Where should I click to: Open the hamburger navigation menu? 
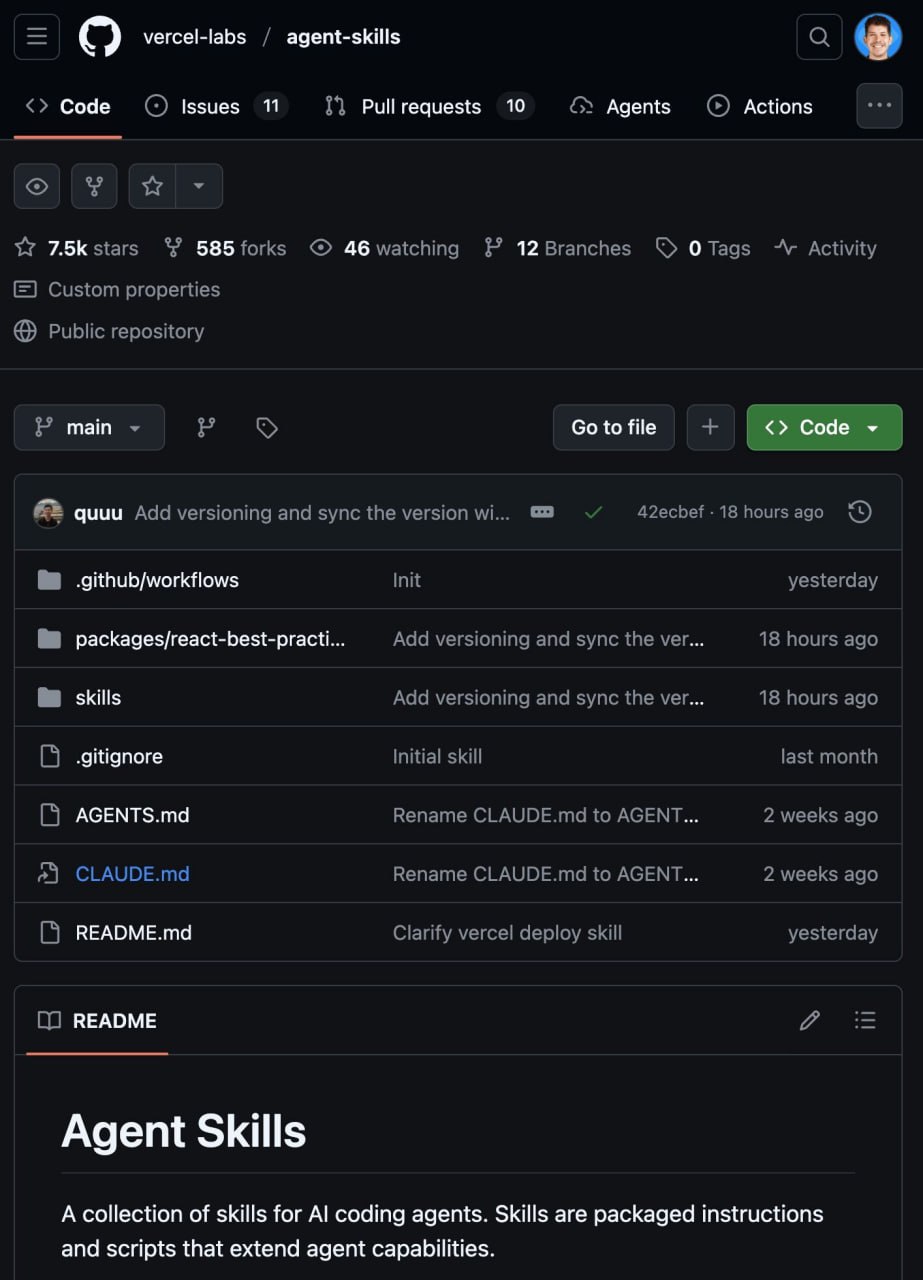point(37,37)
